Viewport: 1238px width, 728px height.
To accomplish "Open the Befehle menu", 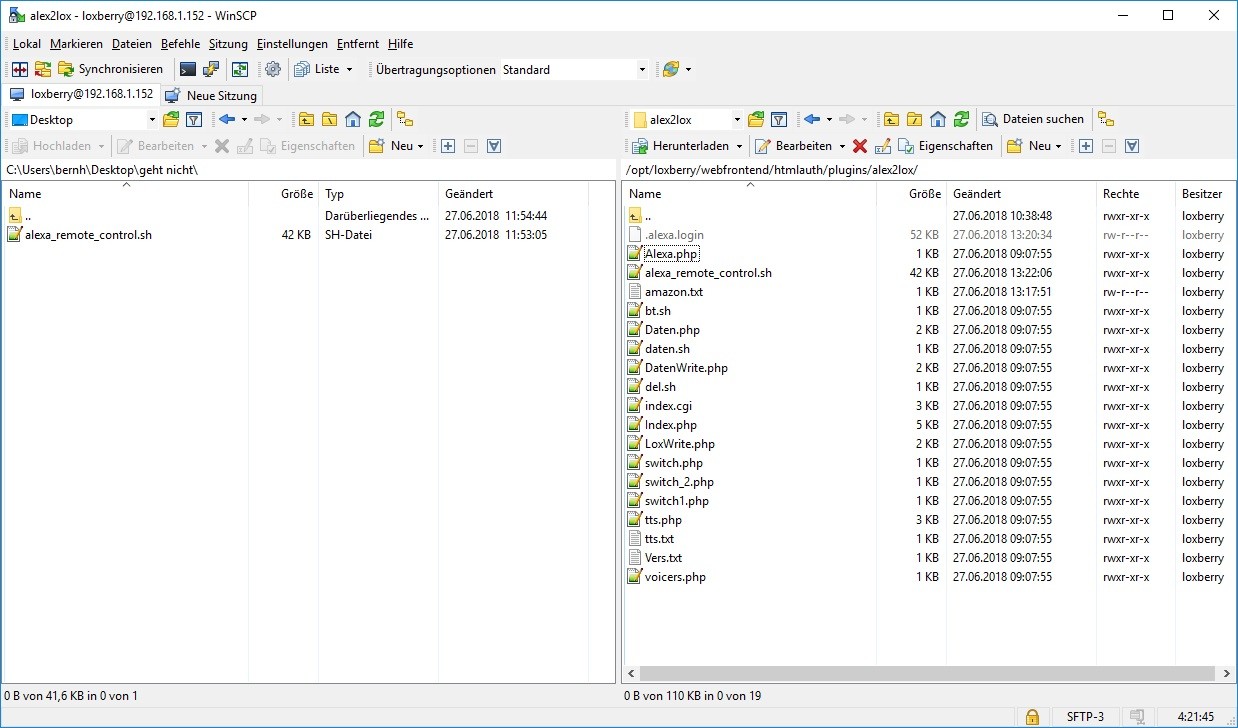I will point(180,44).
